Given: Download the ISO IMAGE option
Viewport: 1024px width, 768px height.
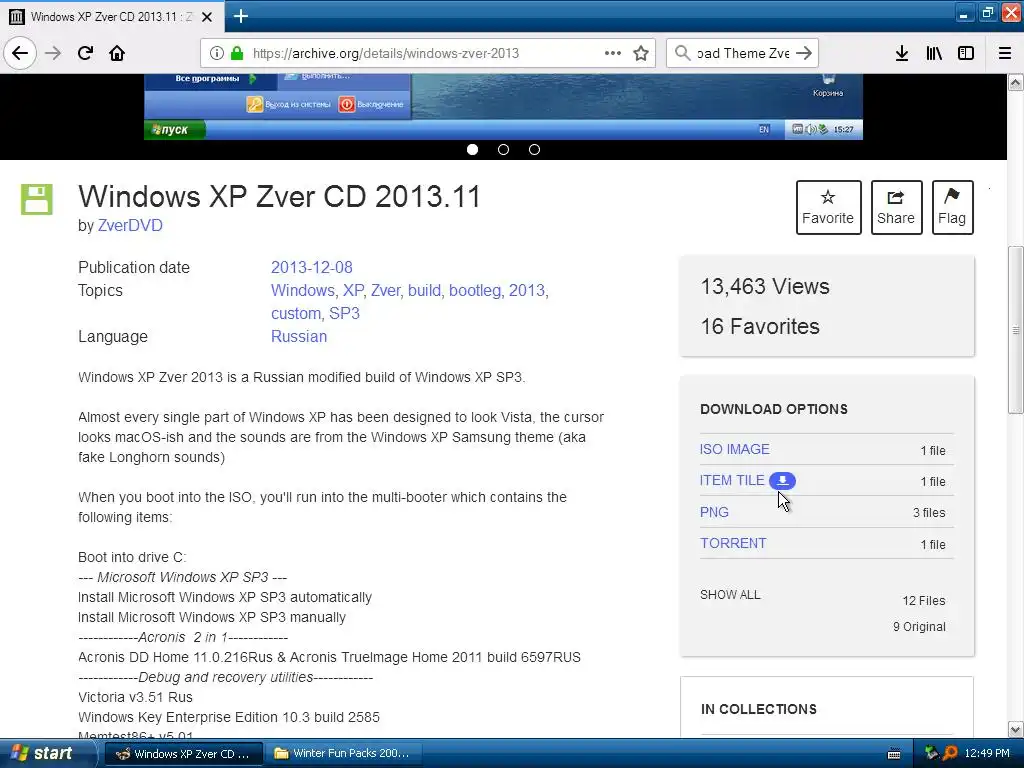Looking at the screenshot, I should (x=735, y=449).
